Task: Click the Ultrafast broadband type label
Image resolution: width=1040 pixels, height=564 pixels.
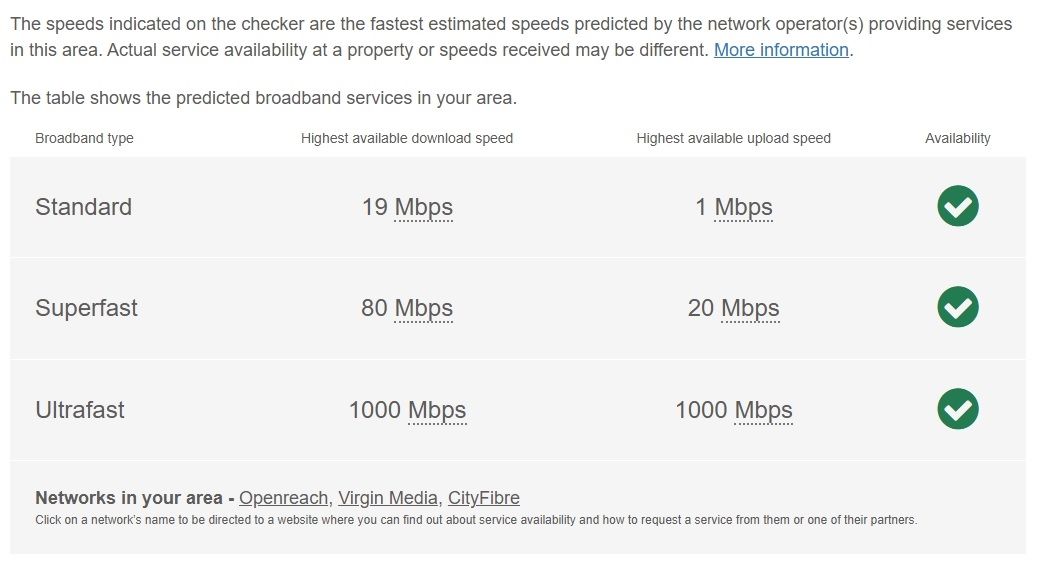Action: coord(80,410)
